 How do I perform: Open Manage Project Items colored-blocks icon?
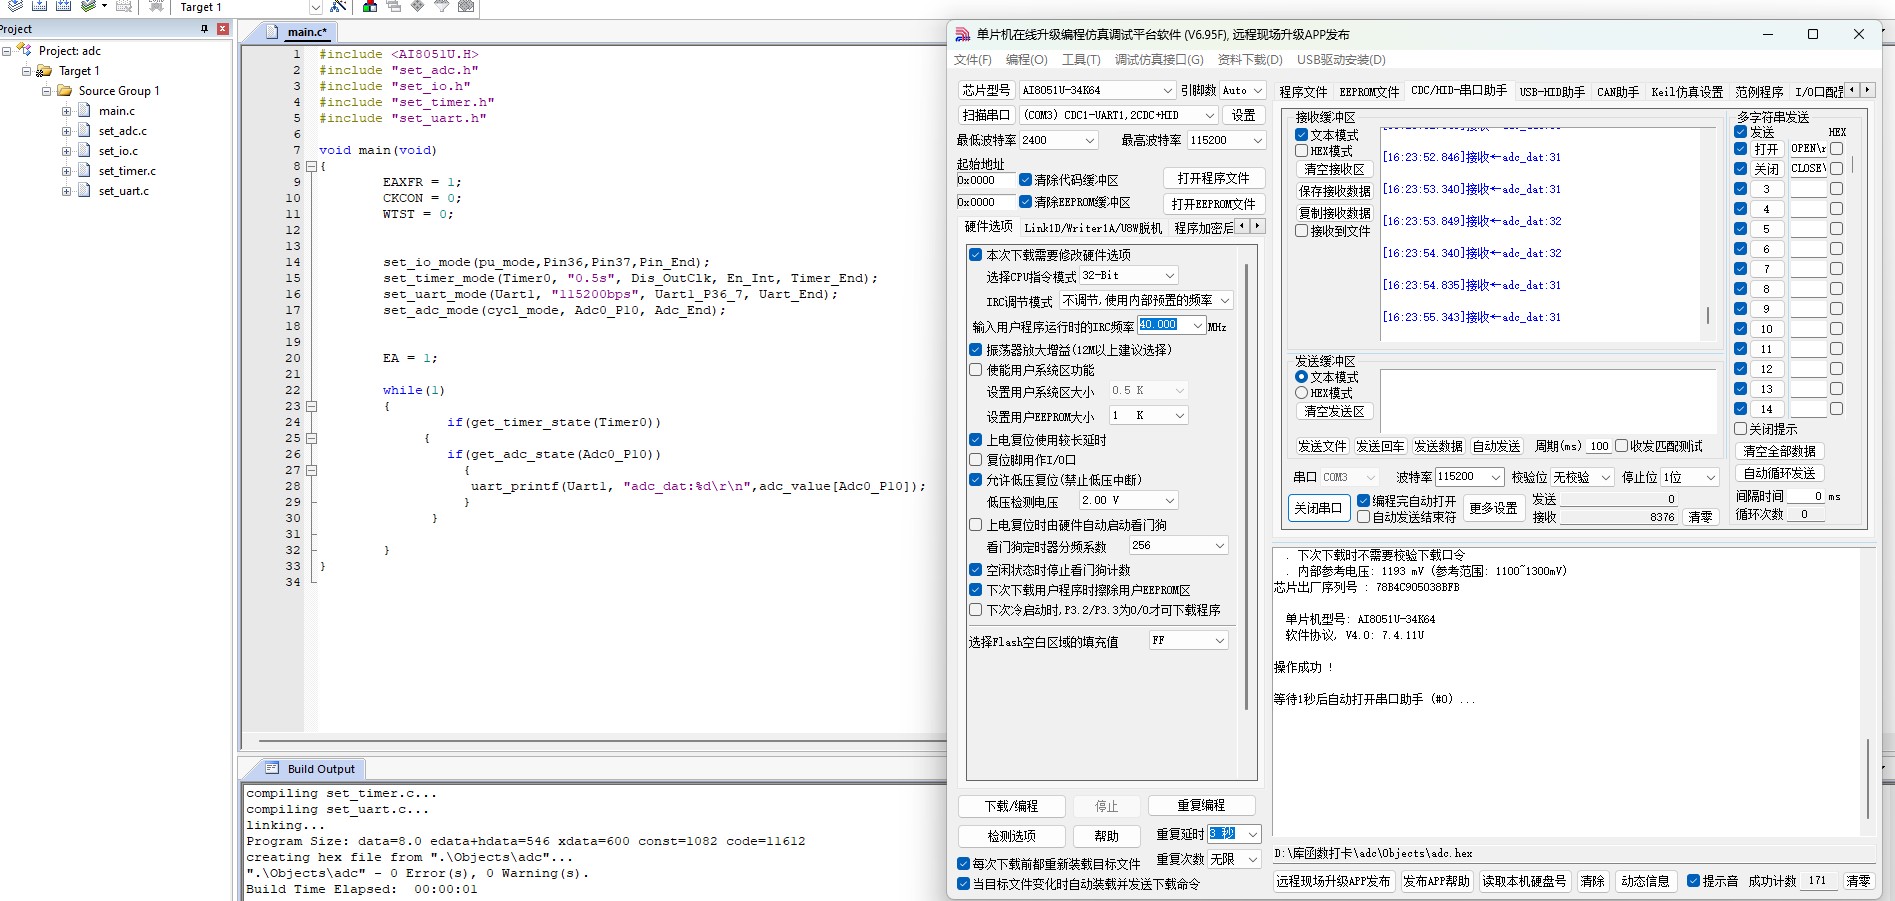pyautogui.click(x=369, y=6)
